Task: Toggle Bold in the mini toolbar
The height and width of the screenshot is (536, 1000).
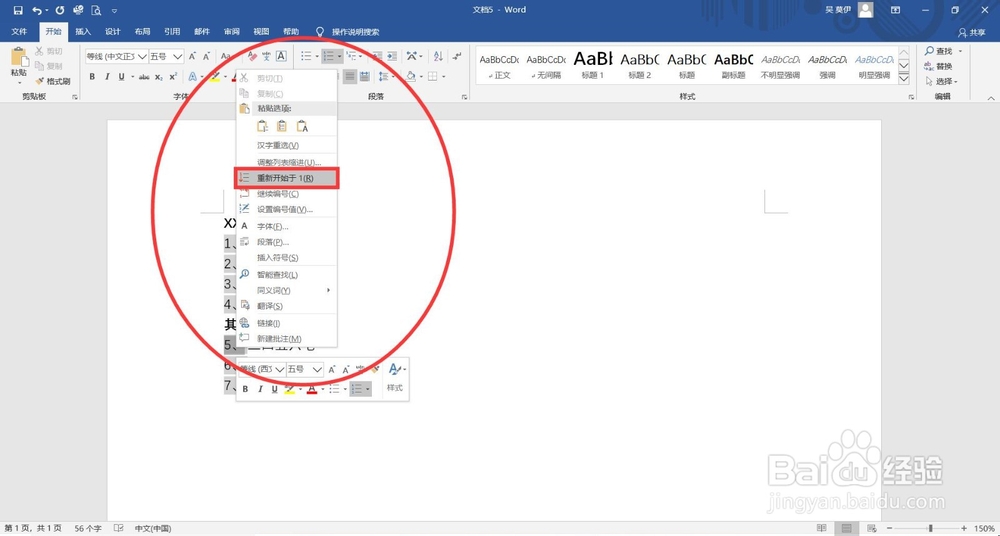Action: pyautogui.click(x=246, y=389)
